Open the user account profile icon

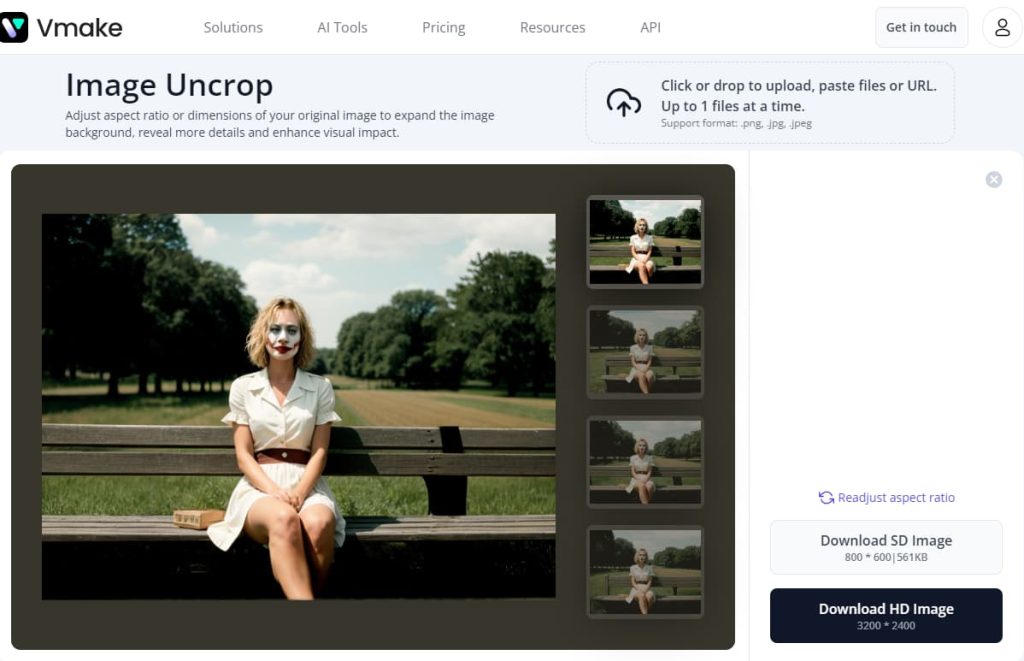coord(1002,27)
